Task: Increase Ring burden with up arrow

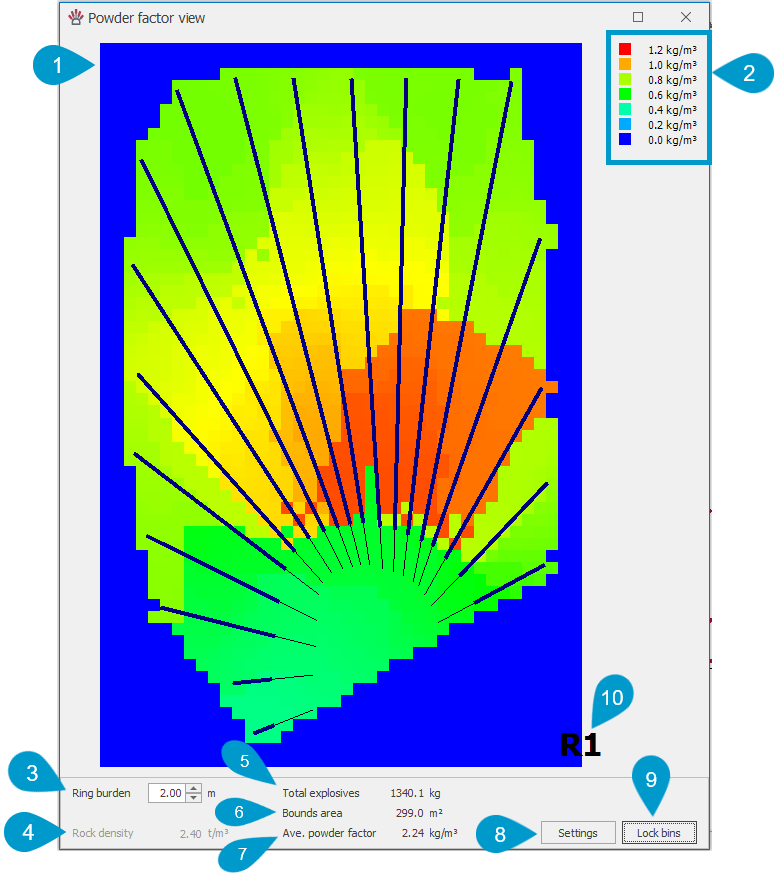Action: (x=195, y=788)
